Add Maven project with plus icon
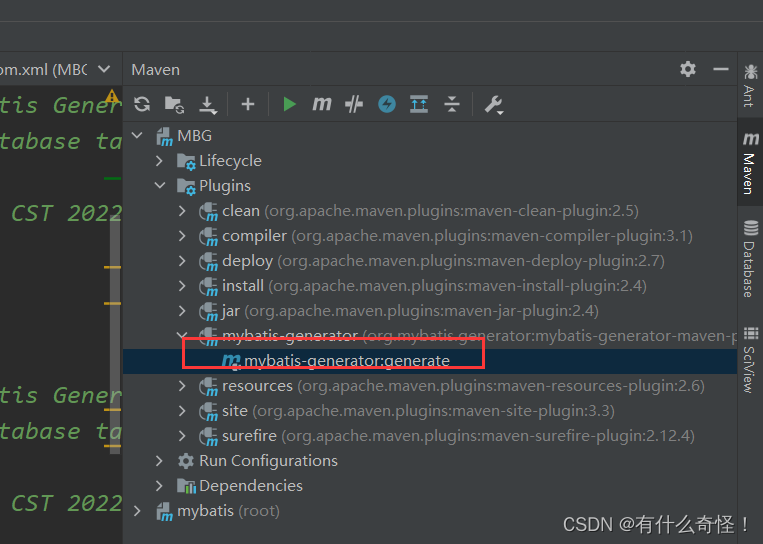Viewport: 763px width, 544px height. (x=248, y=104)
